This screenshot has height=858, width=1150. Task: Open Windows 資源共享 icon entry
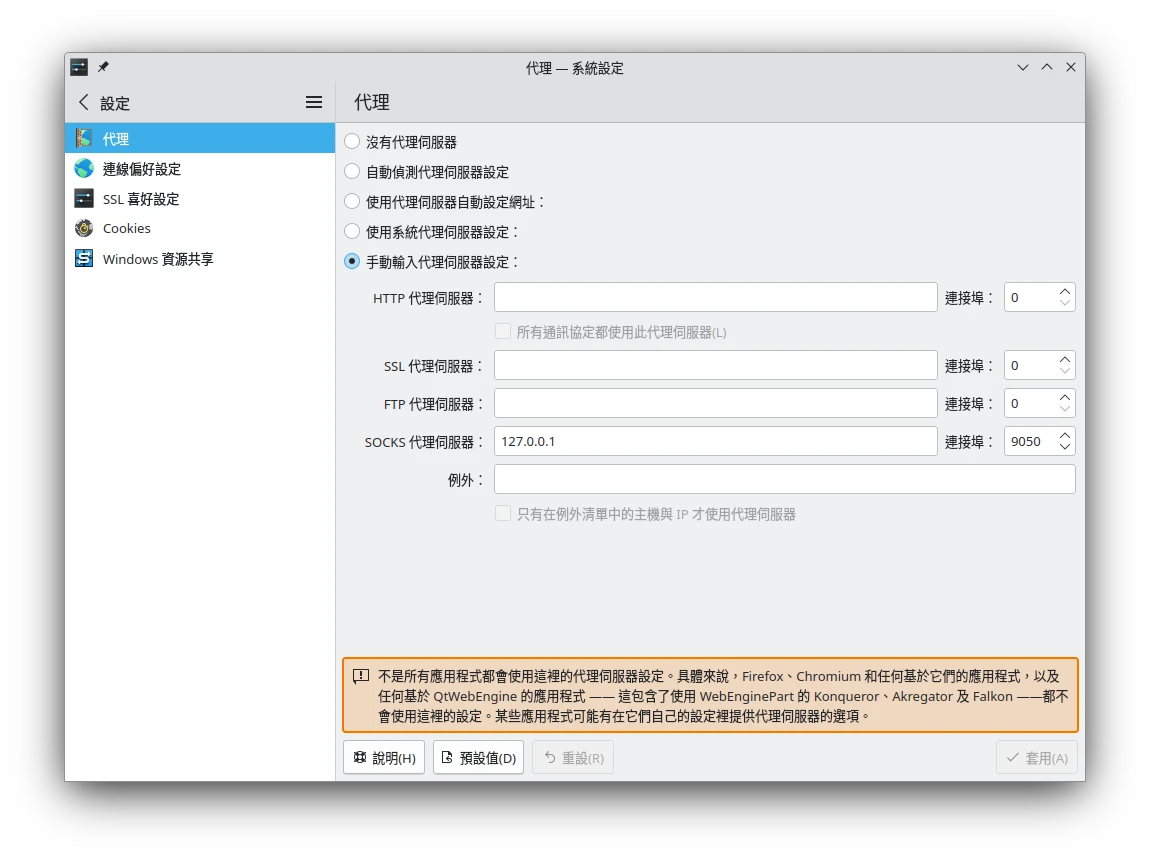pyautogui.click(x=84, y=259)
